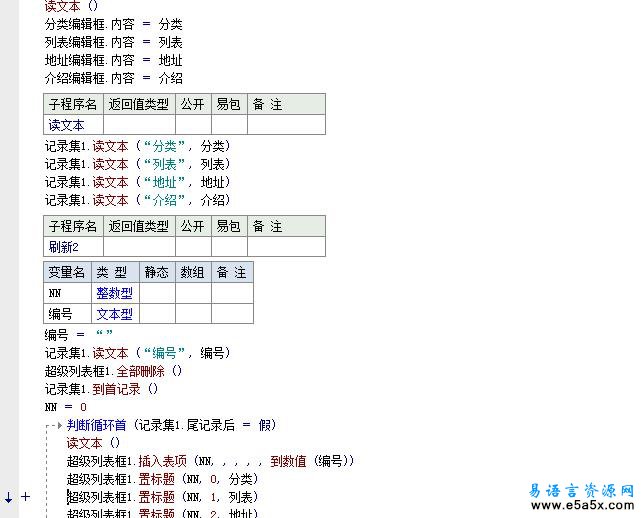Click line 超级列表框1.全部删除 ()
643x518 pixels.
coord(113,371)
